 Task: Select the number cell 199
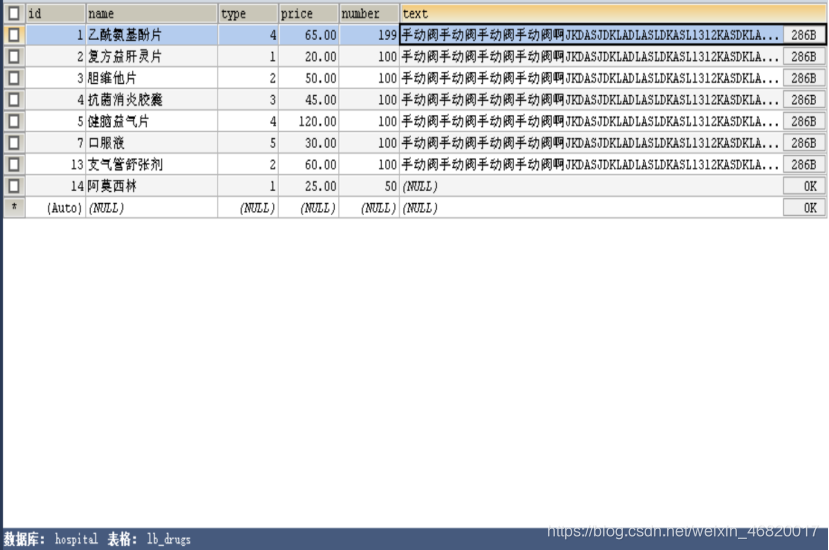coord(369,35)
